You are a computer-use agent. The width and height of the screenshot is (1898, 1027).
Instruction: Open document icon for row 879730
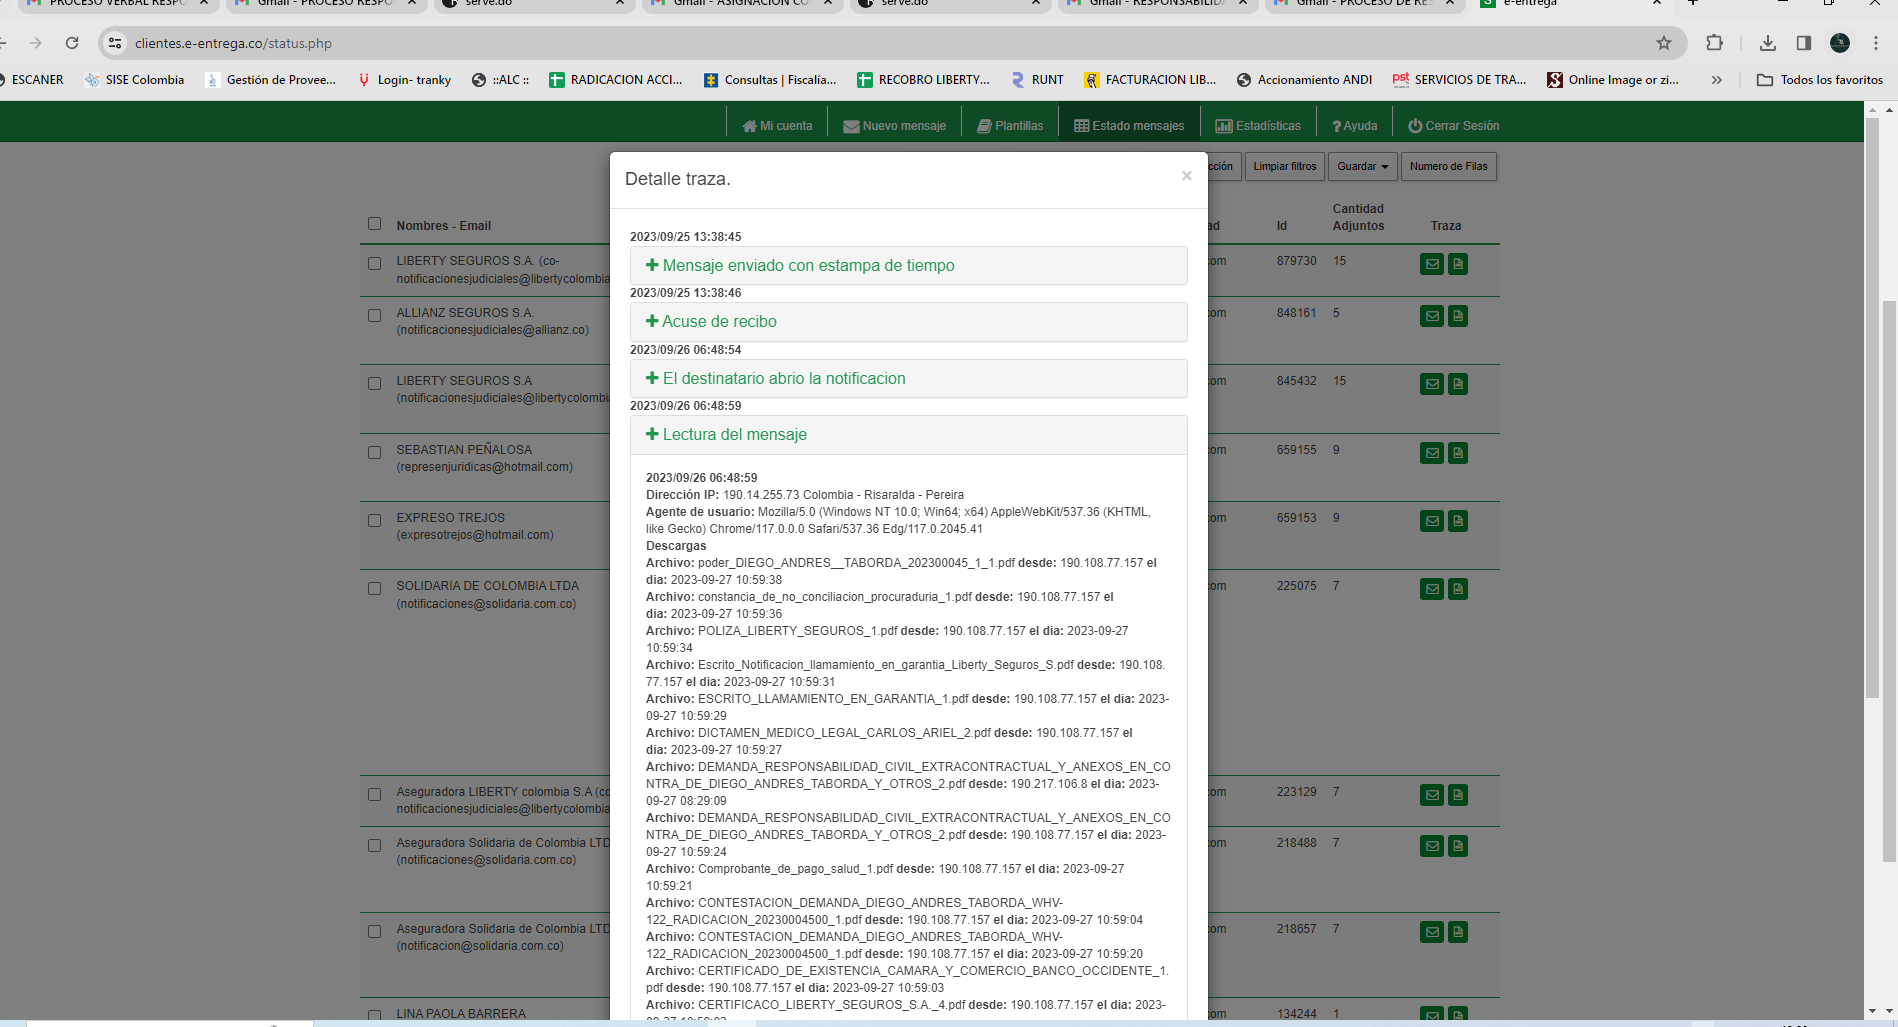(1458, 264)
